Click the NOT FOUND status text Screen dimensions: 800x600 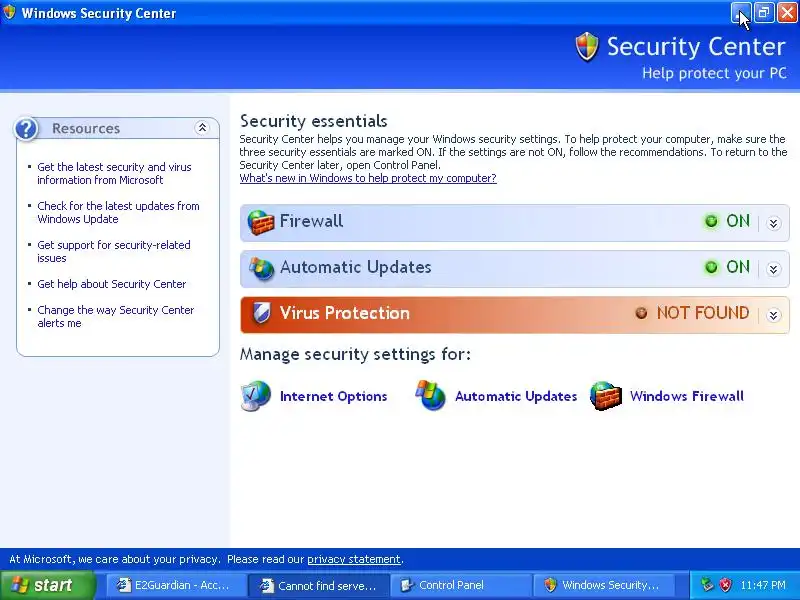pyautogui.click(x=703, y=313)
